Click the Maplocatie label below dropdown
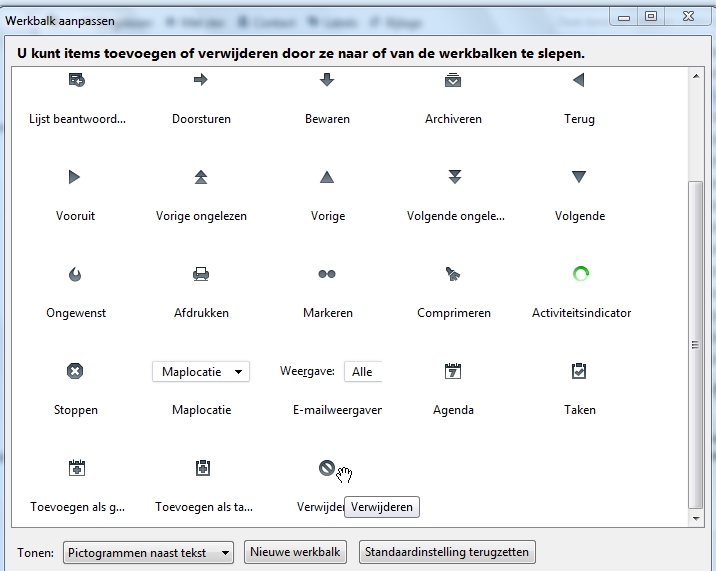 [x=201, y=410]
